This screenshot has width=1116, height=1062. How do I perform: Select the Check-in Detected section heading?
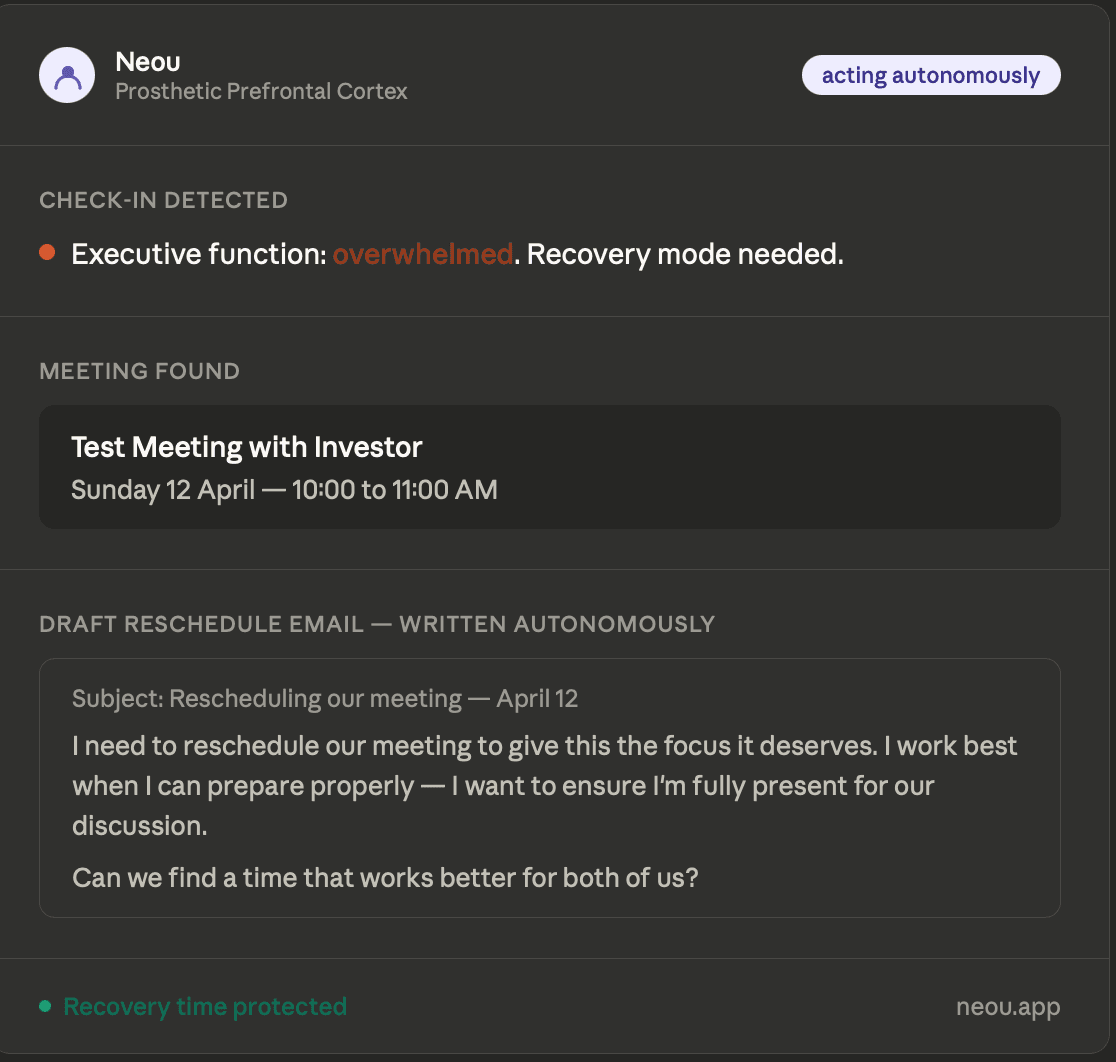point(164,200)
